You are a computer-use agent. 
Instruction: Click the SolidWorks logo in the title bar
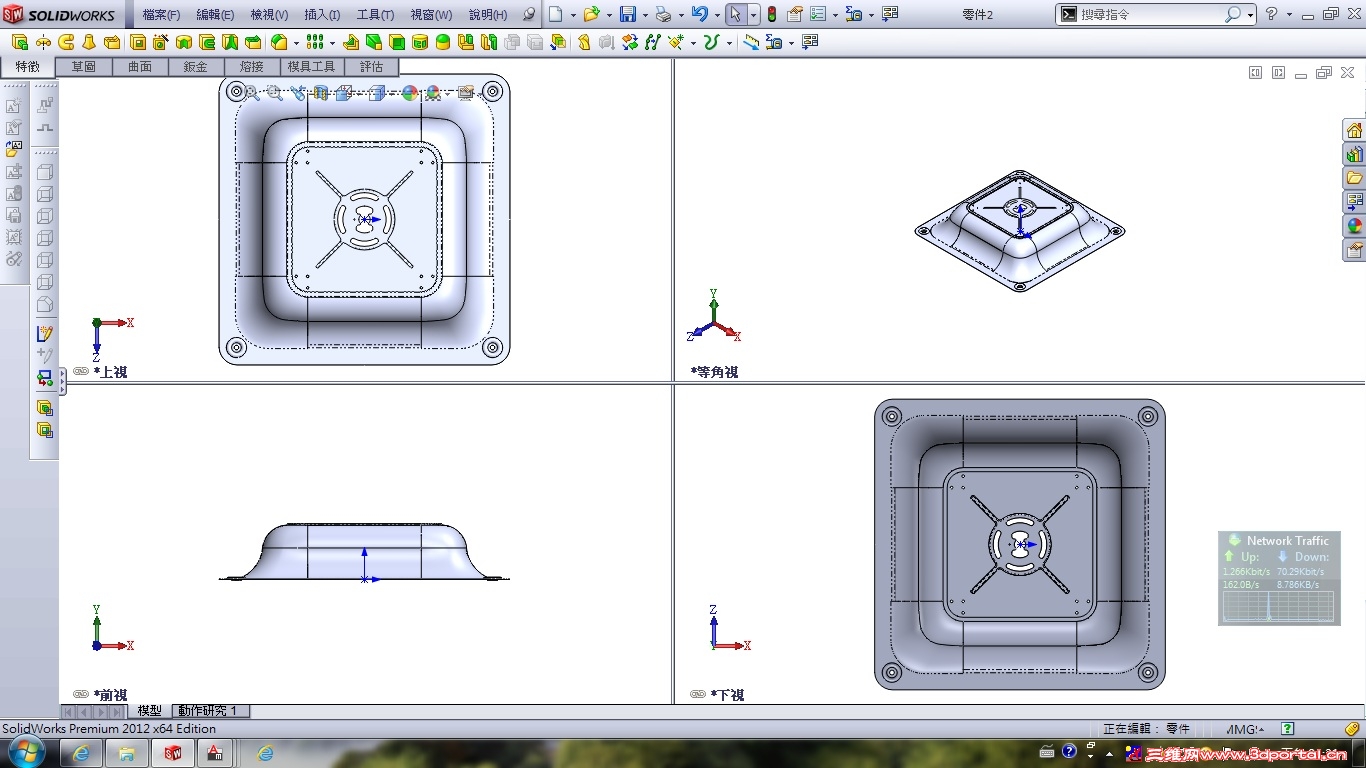(60, 15)
